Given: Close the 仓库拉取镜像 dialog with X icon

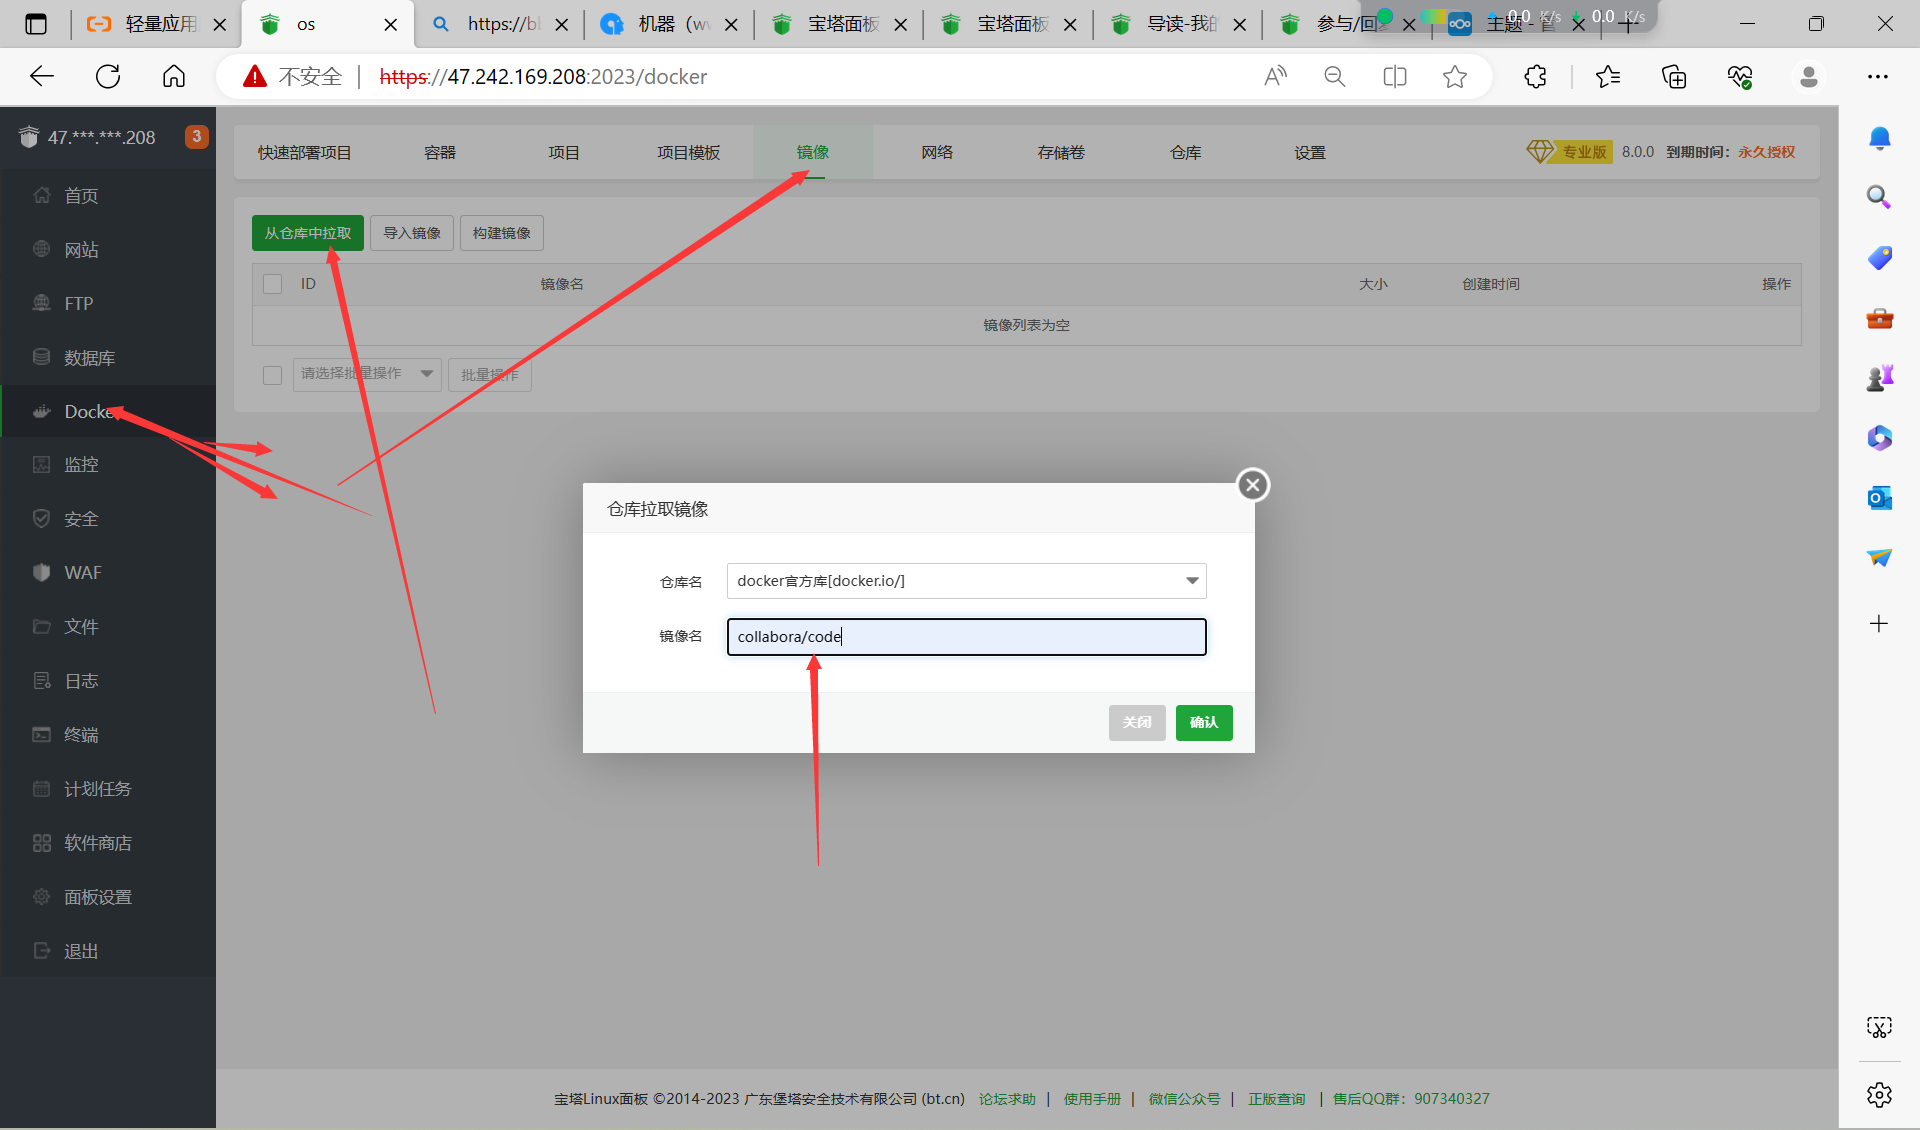Looking at the screenshot, I should tap(1252, 485).
